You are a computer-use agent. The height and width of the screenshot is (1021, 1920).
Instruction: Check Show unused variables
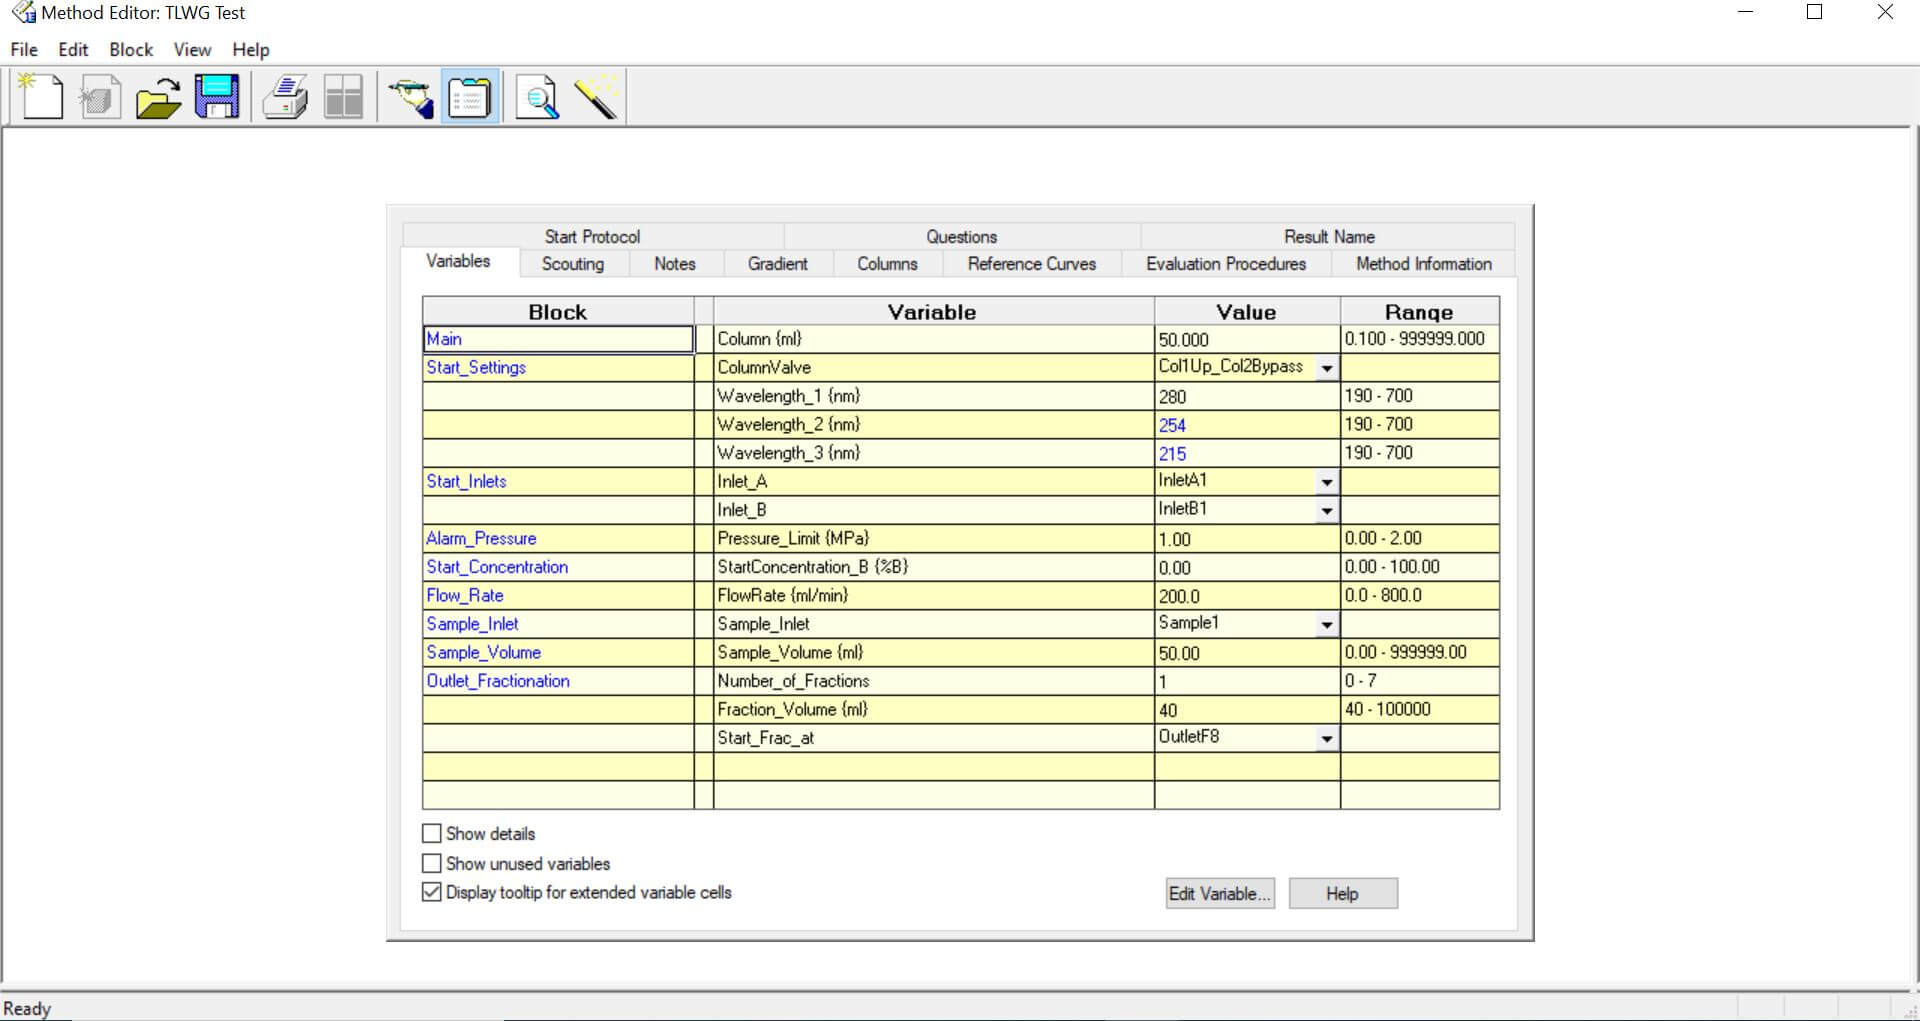pos(432,863)
